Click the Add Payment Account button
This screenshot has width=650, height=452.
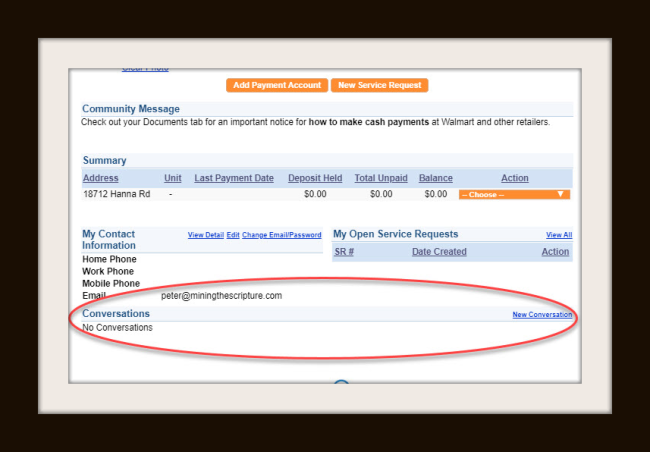[277, 85]
